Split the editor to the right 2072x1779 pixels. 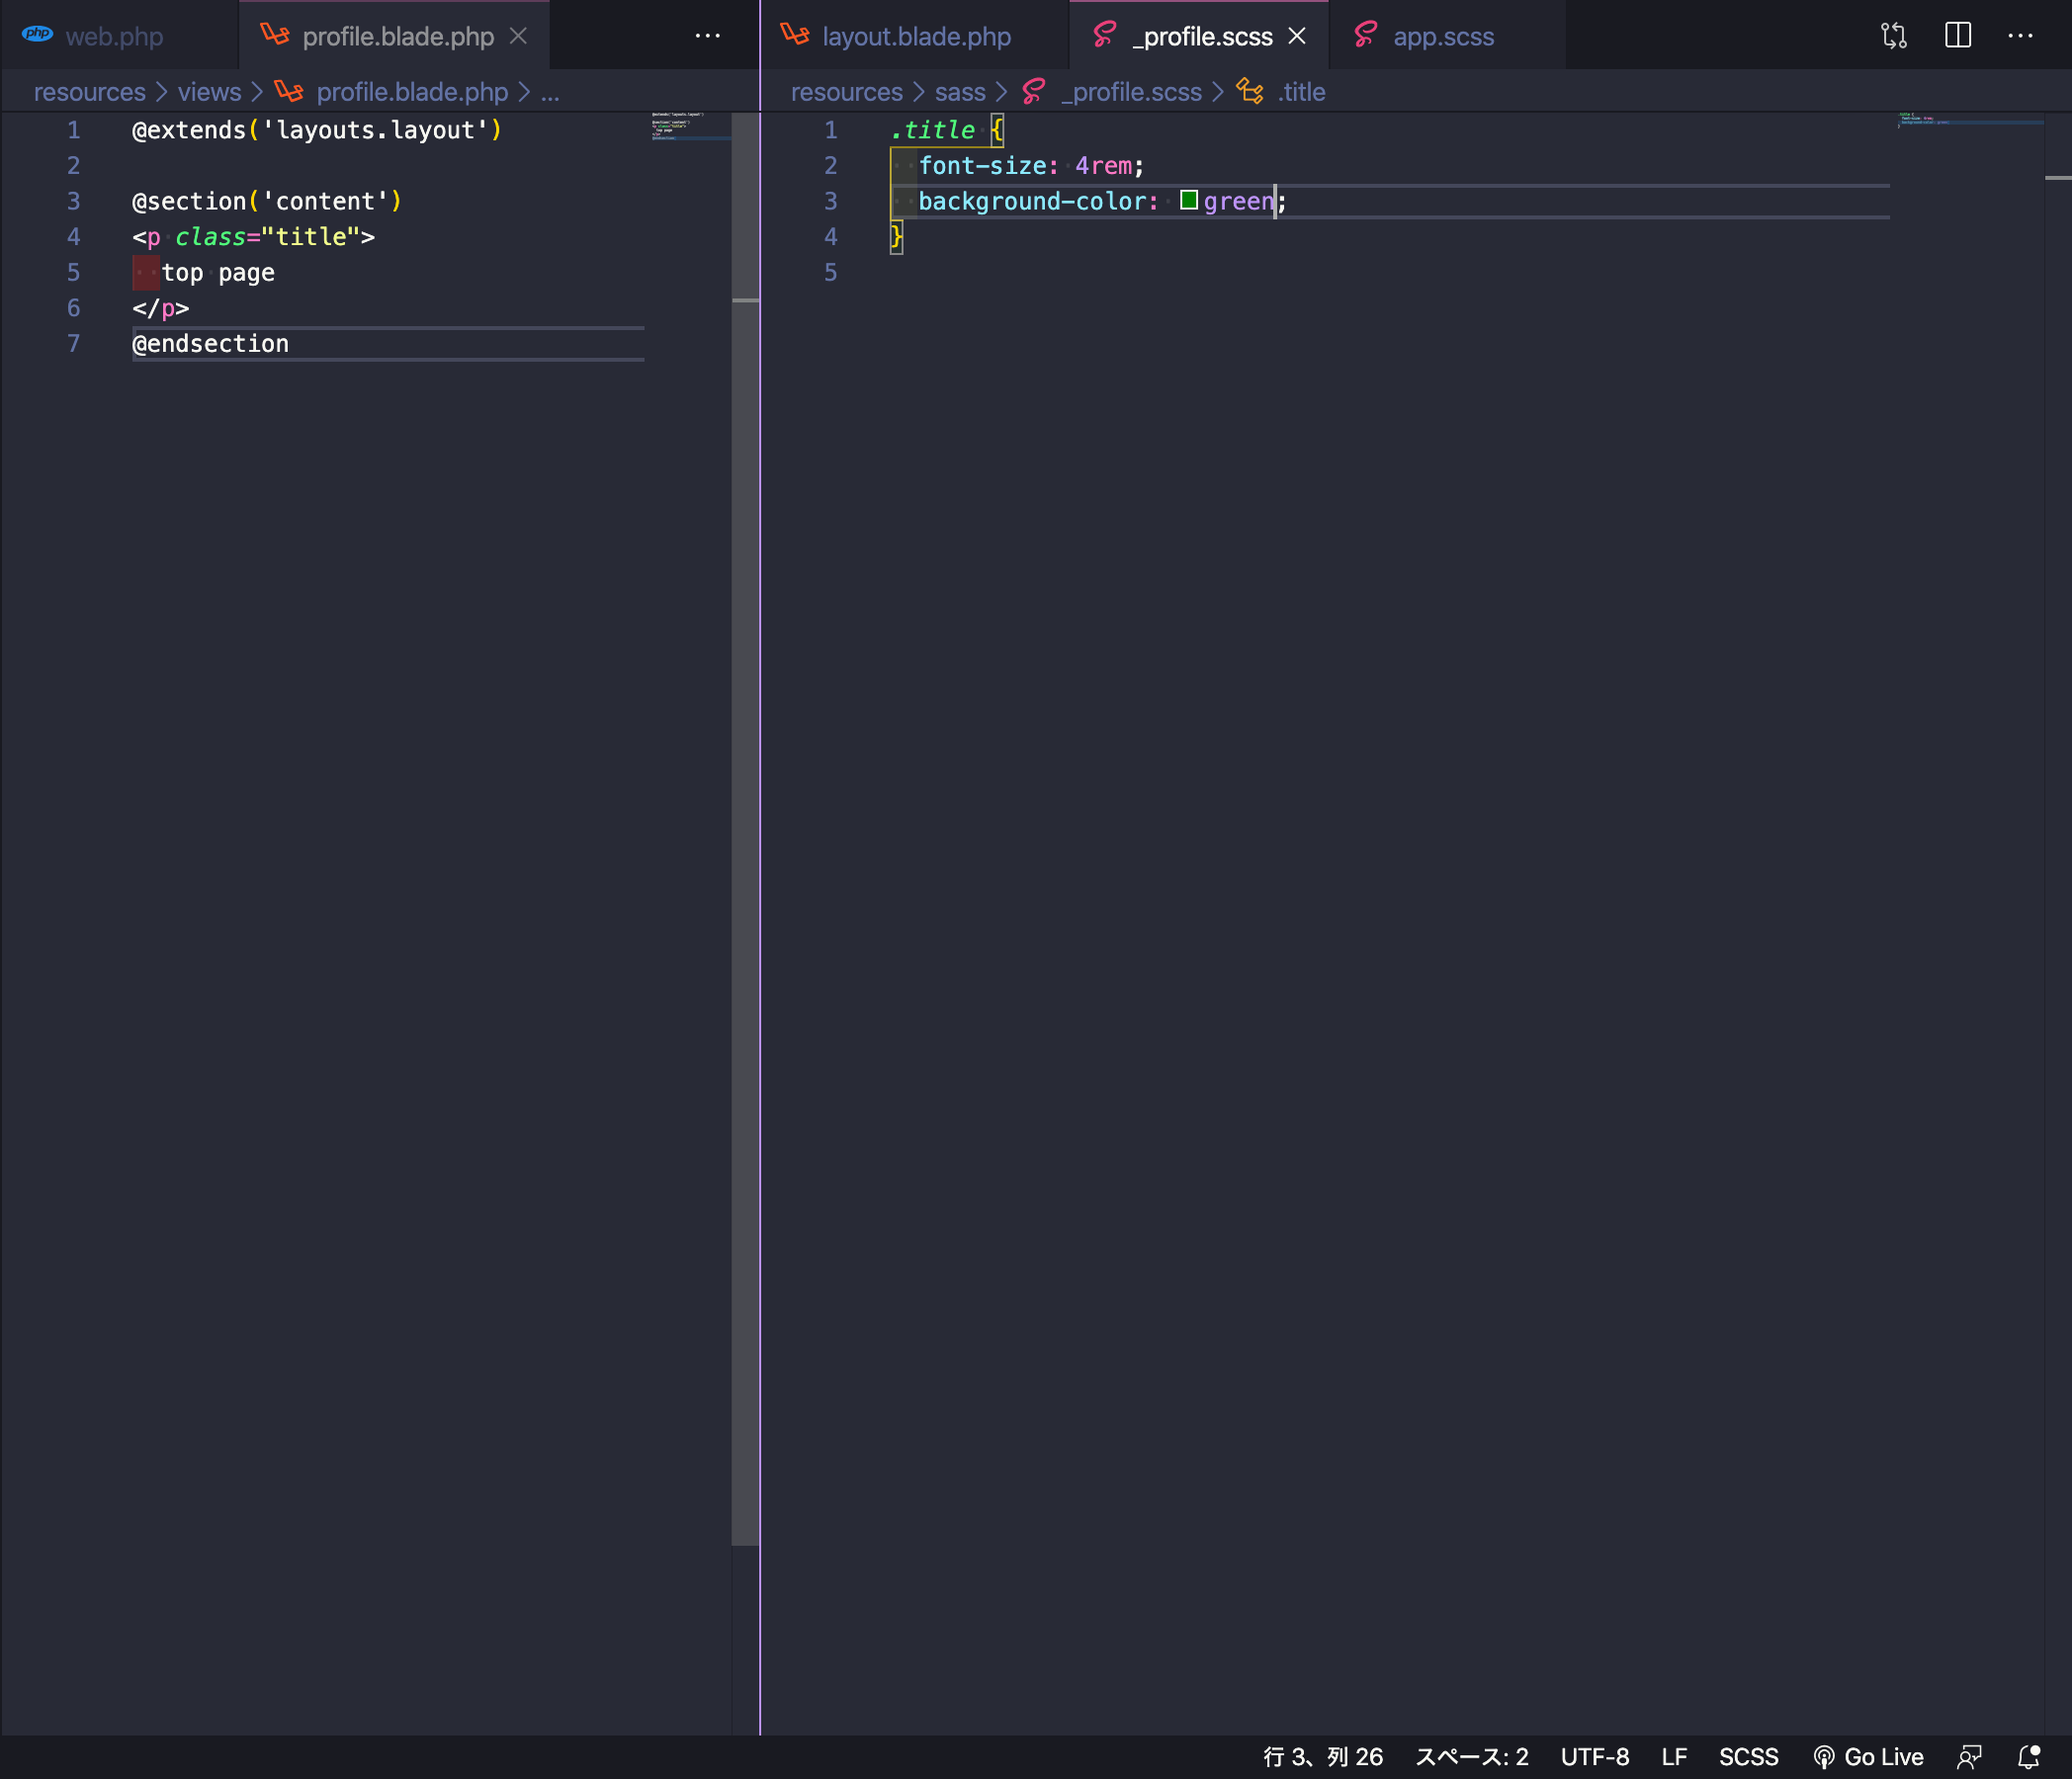click(x=1957, y=36)
